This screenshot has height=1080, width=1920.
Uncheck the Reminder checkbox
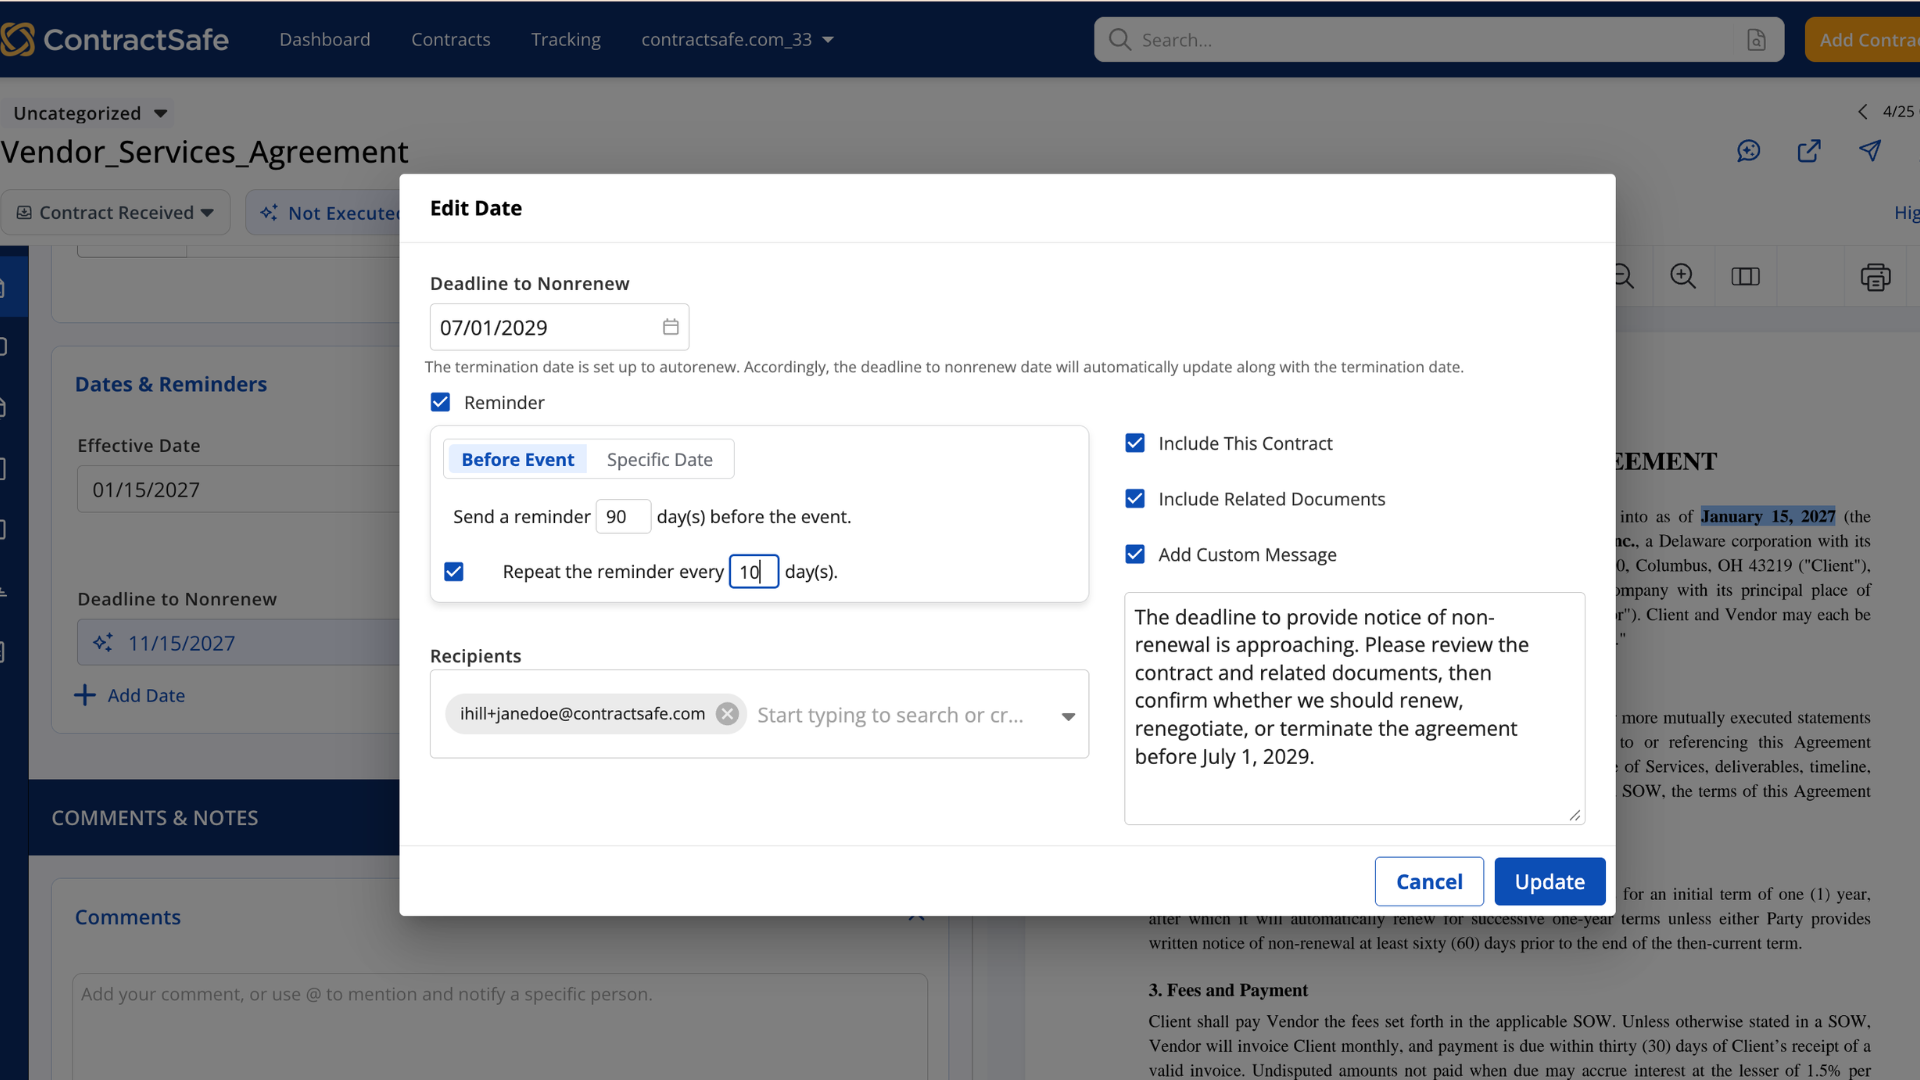click(440, 402)
